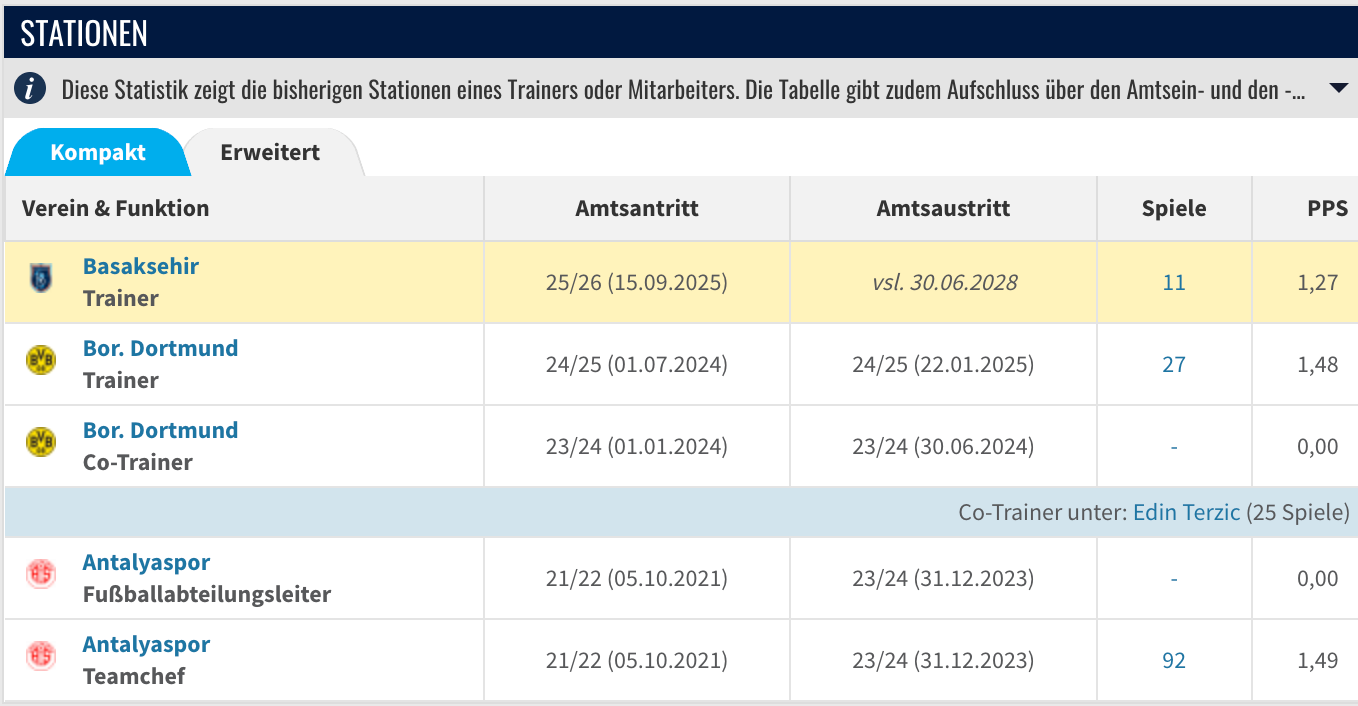Open the Edin Terzic coach link
The height and width of the screenshot is (706, 1358).
click(1186, 512)
